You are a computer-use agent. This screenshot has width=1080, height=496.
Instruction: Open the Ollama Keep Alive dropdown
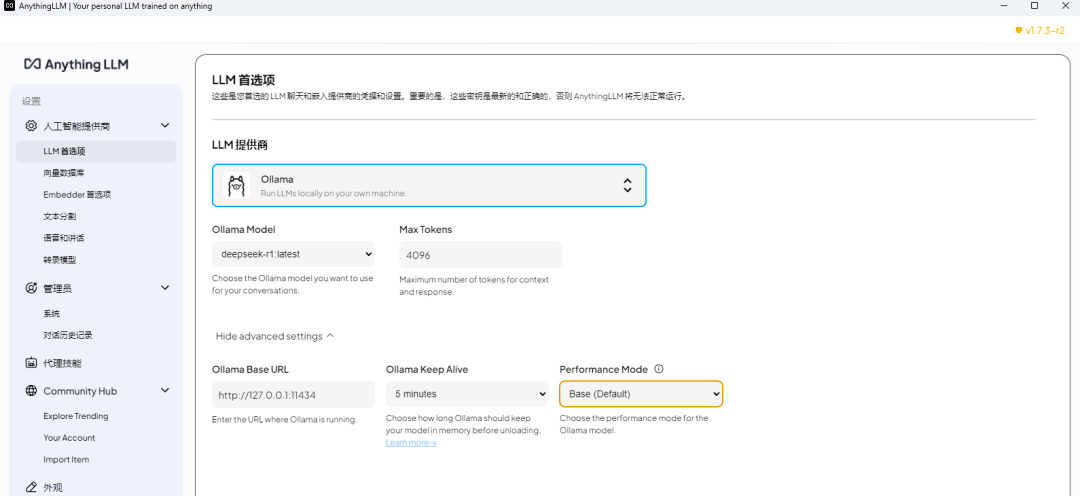[x=467, y=394]
